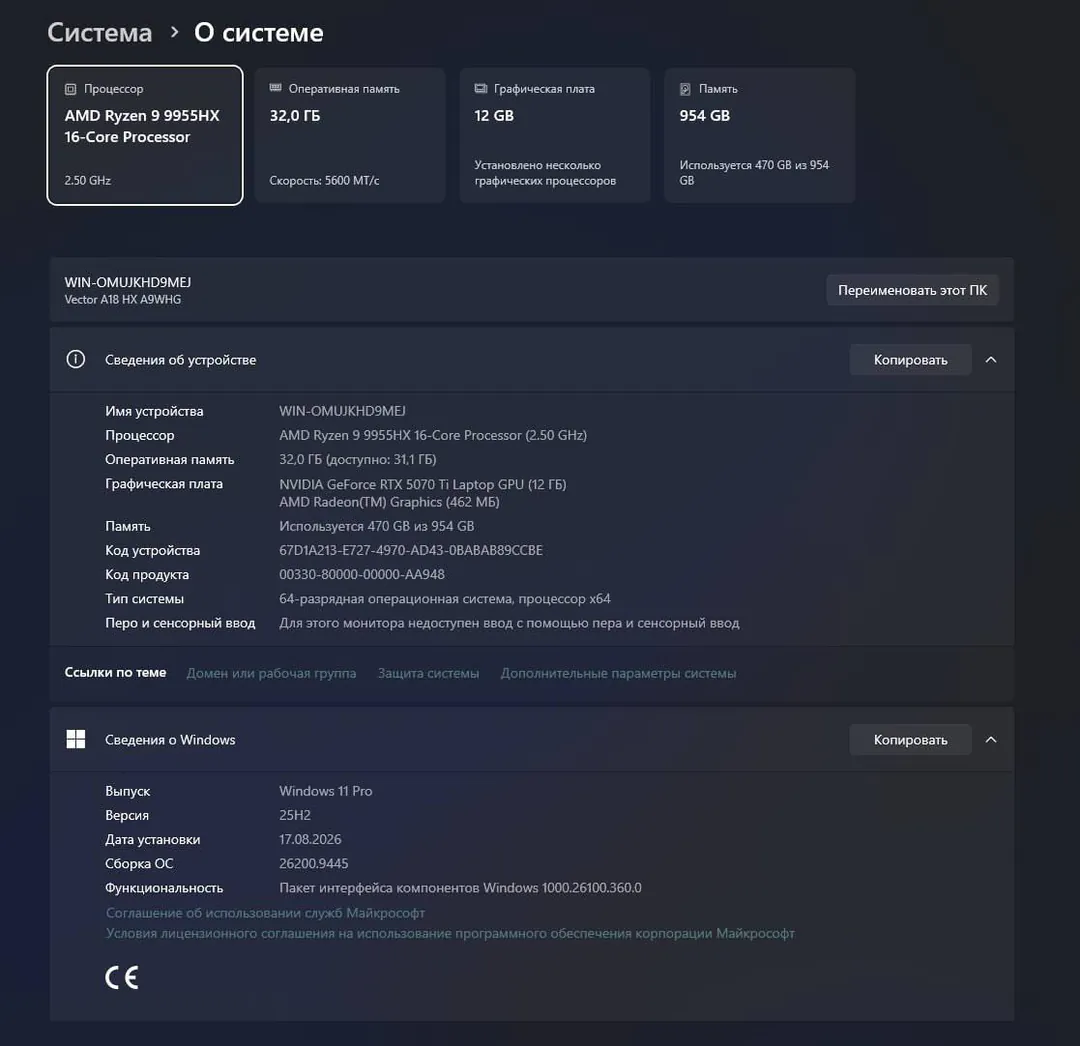Collapse the Сведения об устройстве section

(x=991, y=359)
